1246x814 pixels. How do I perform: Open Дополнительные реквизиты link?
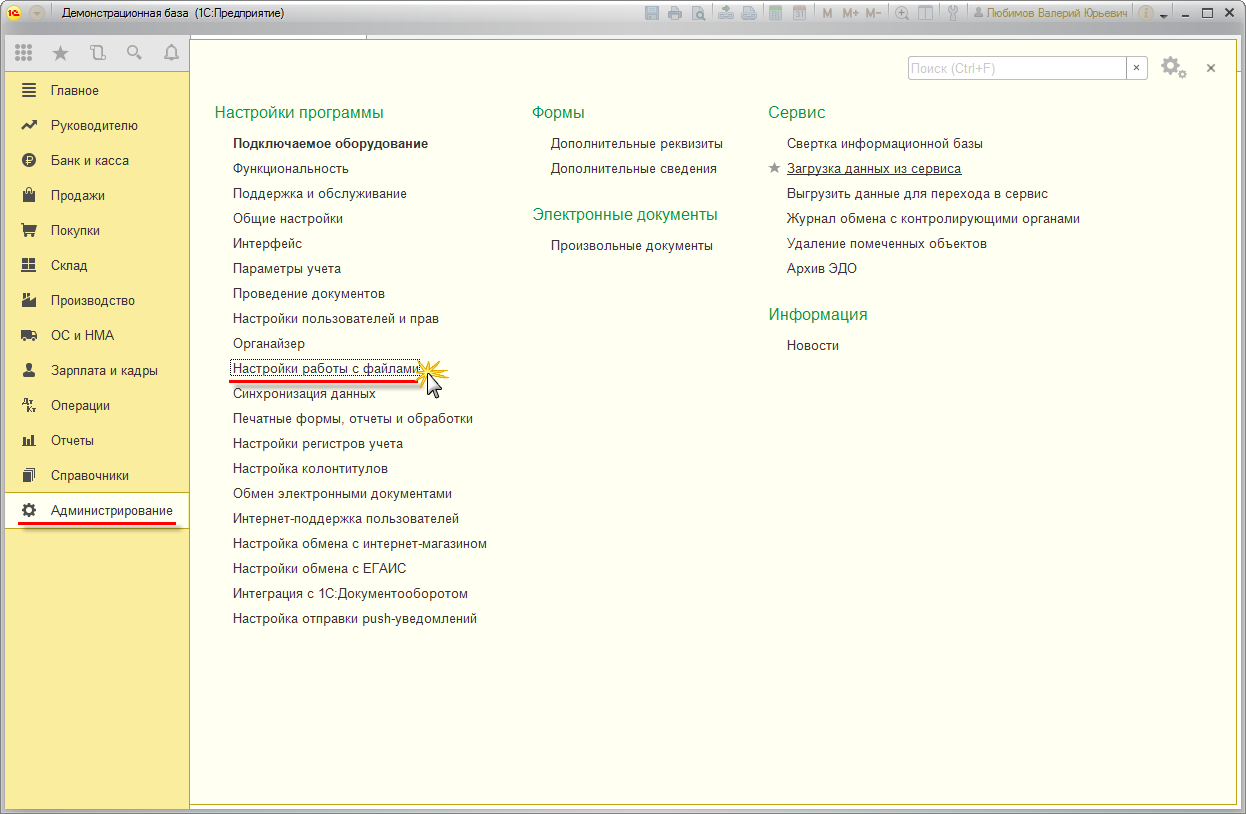pos(637,143)
